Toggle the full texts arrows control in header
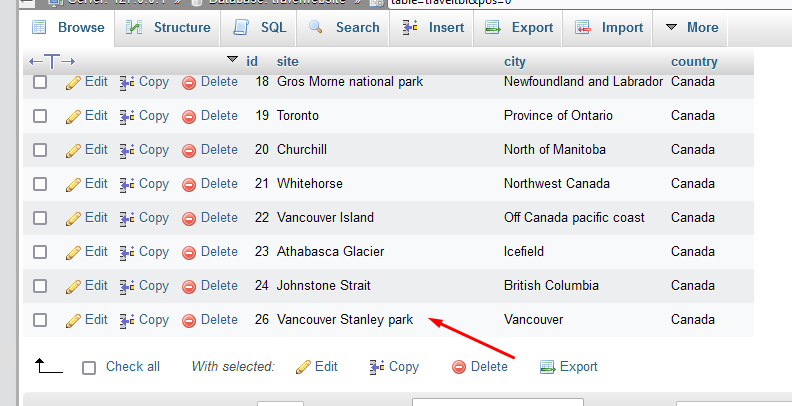Viewport: 792px width, 406px height. point(52,62)
